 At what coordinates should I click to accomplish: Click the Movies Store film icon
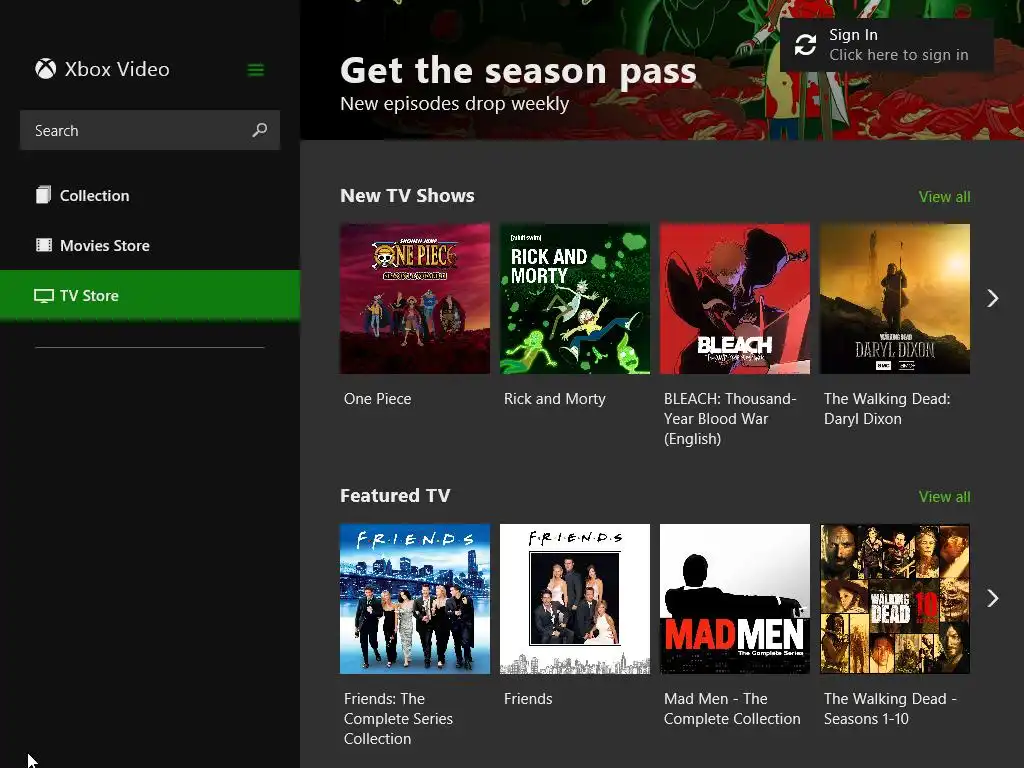[x=44, y=245]
